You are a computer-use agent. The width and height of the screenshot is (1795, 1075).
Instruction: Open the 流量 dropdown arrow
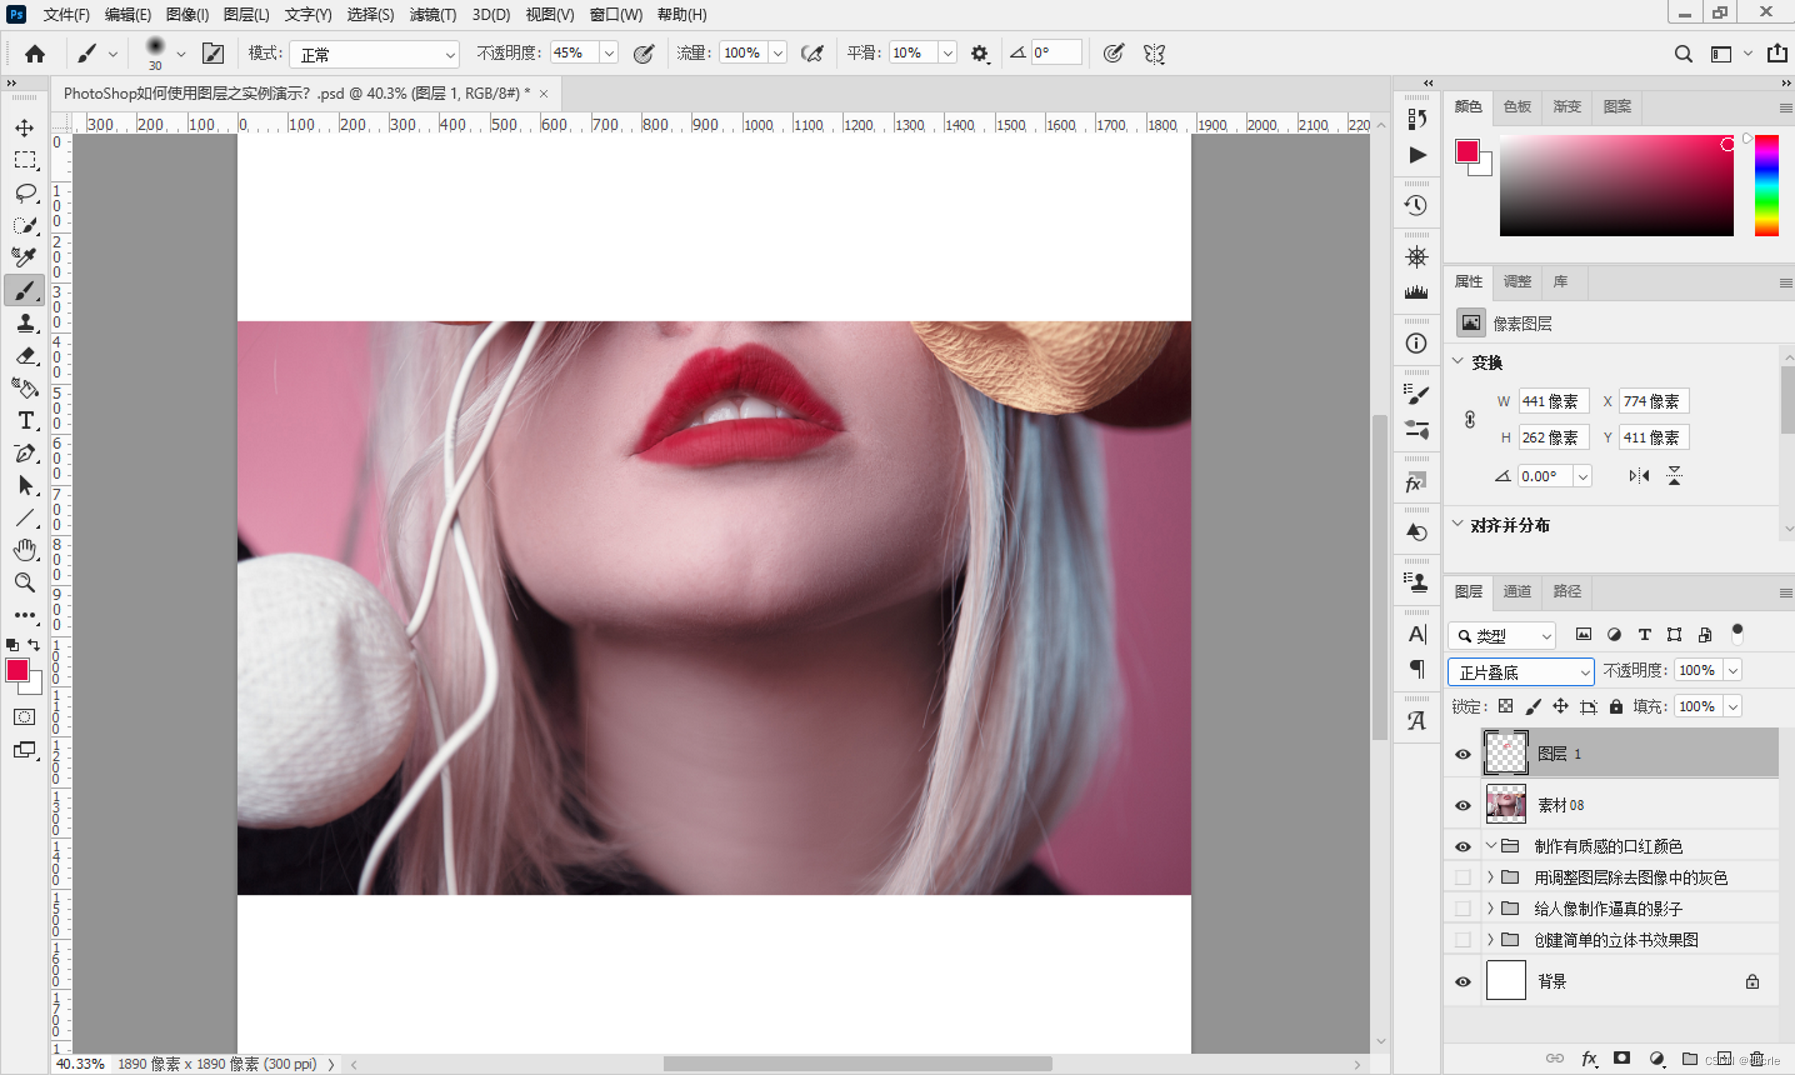coord(777,54)
